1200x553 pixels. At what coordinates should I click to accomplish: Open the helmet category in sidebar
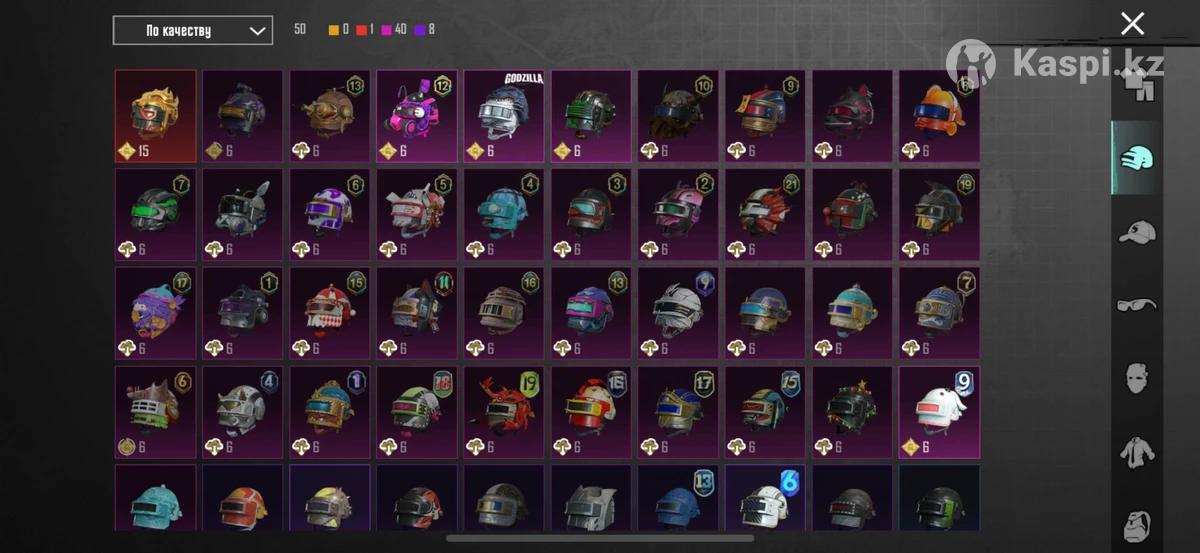click(1136, 158)
